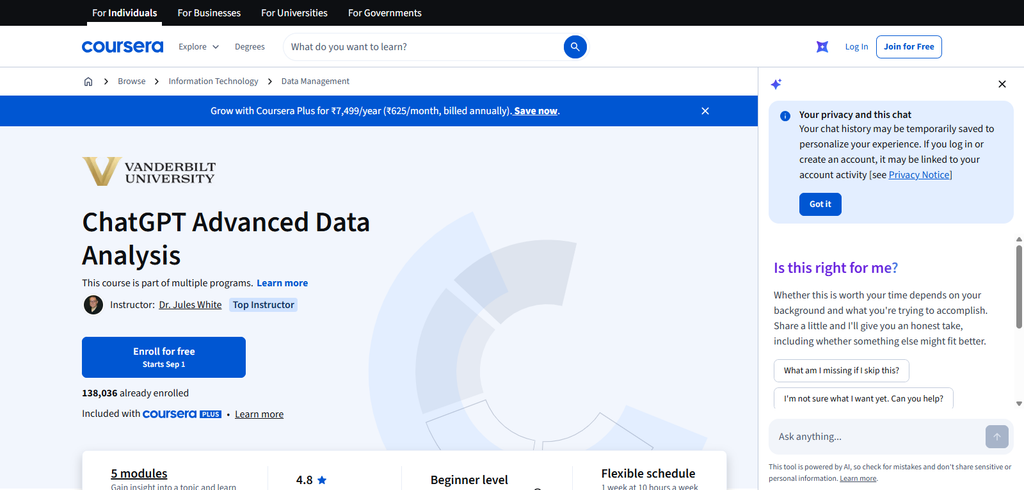Click the Top Instructor badge
1024x490 pixels.
coord(263,304)
